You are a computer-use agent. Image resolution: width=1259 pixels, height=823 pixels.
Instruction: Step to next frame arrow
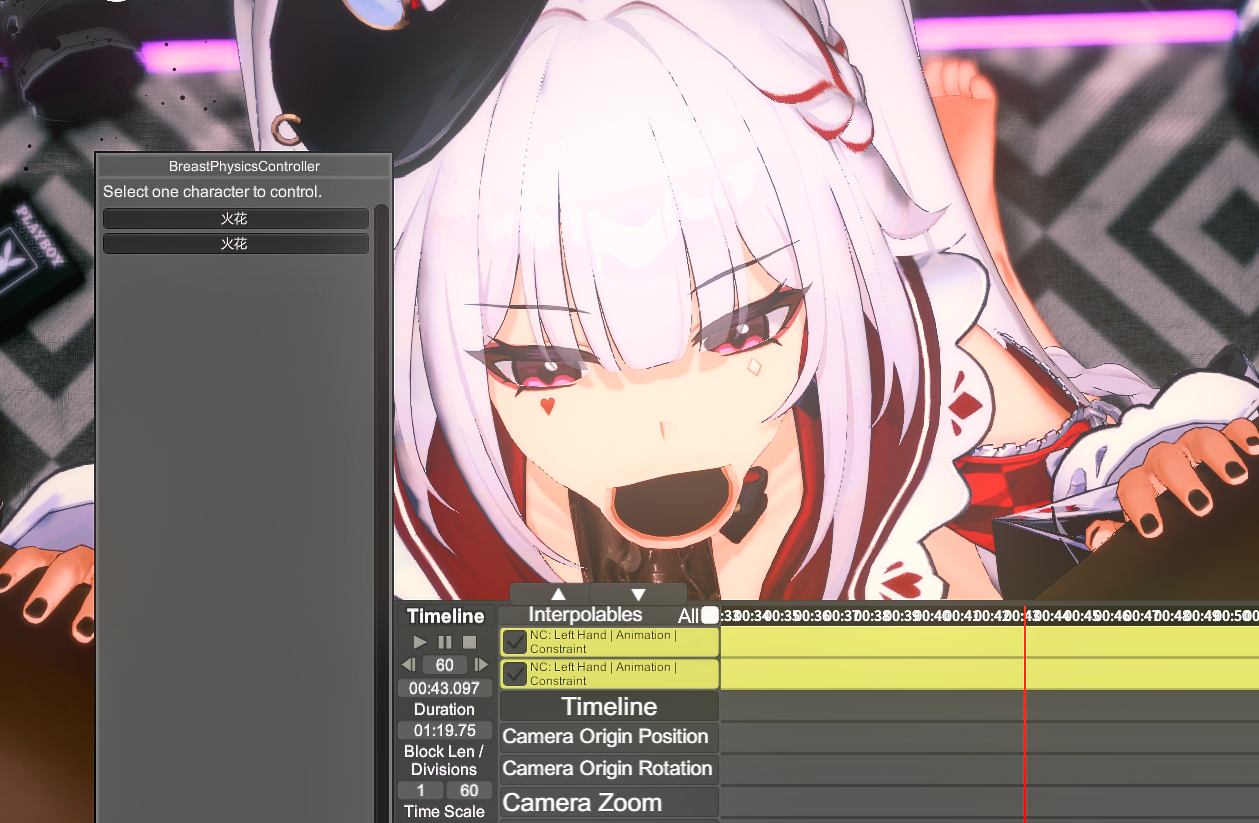482,665
